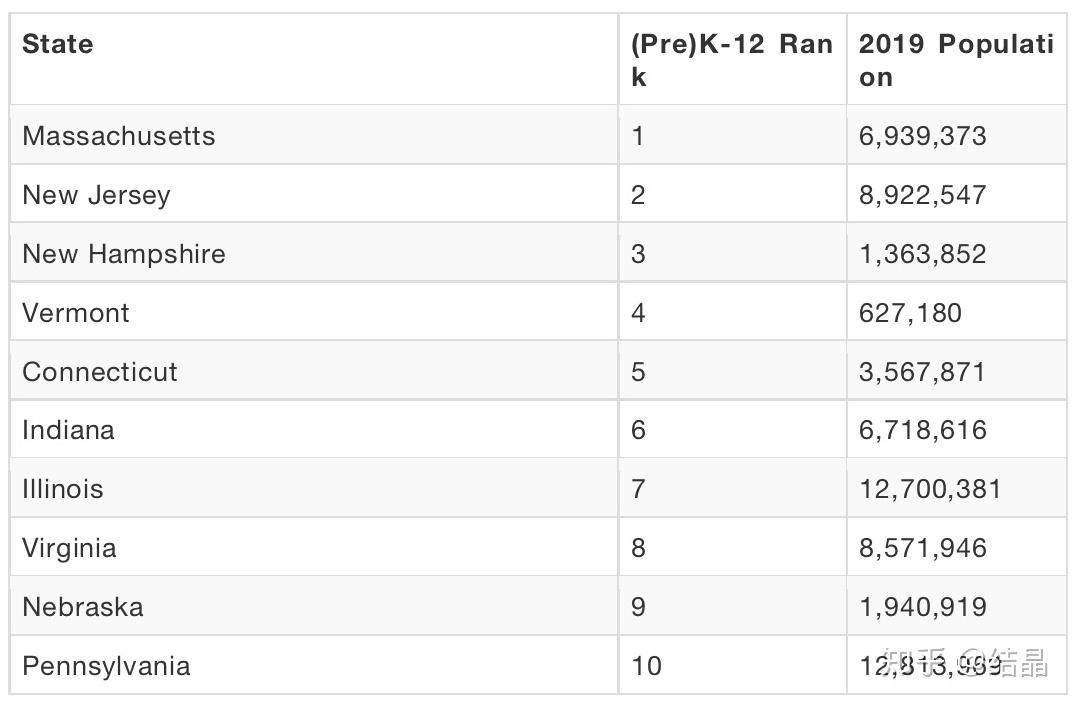Click Illinois population 12,700,381
Image resolution: width=1077 pixels, height=707 pixels.
point(929,489)
